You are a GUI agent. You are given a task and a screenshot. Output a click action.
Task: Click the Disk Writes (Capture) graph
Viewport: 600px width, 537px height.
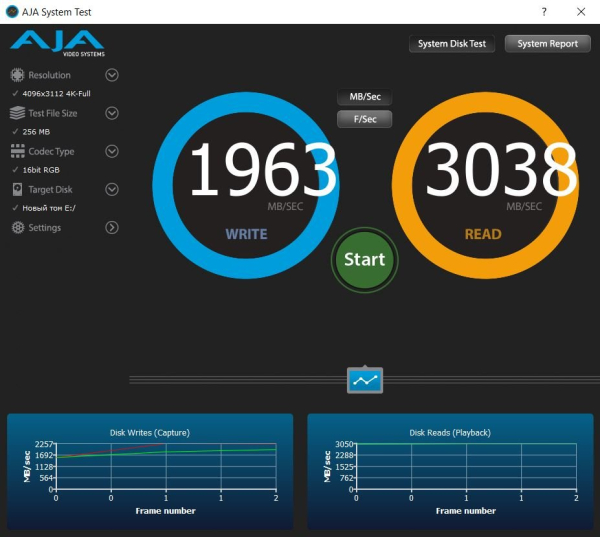150,472
